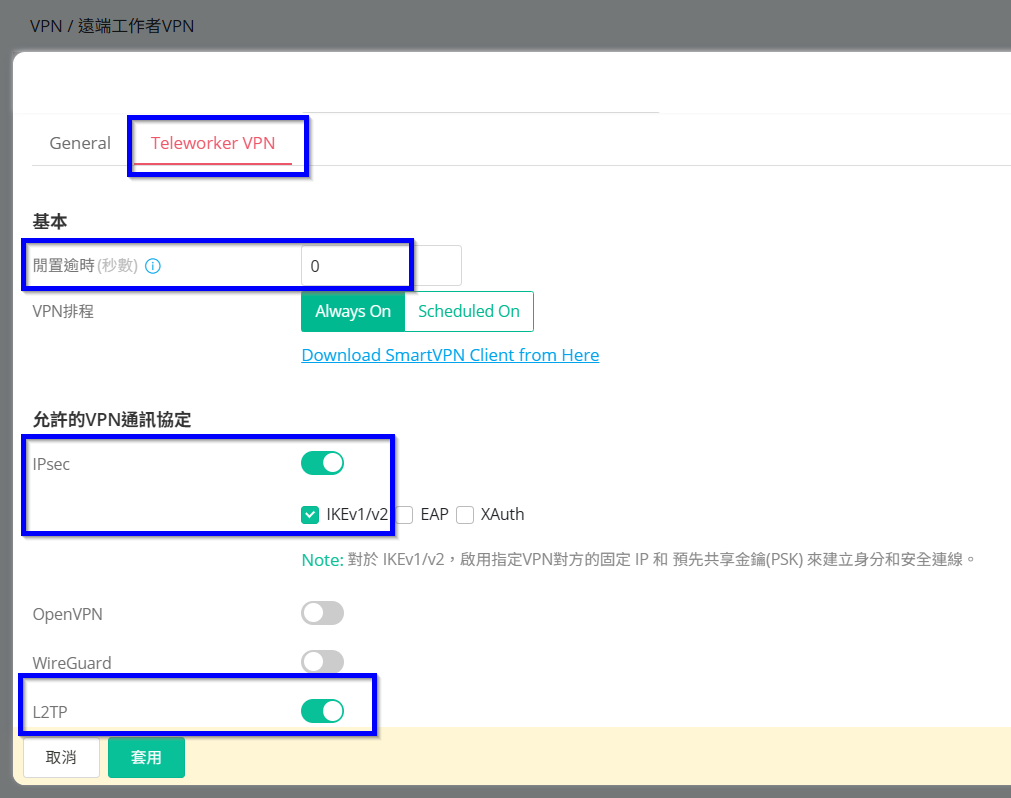Viewport: 1011px width, 798px height.
Task: Uncheck the IKEv1/v2 checkbox
Action: pos(310,515)
